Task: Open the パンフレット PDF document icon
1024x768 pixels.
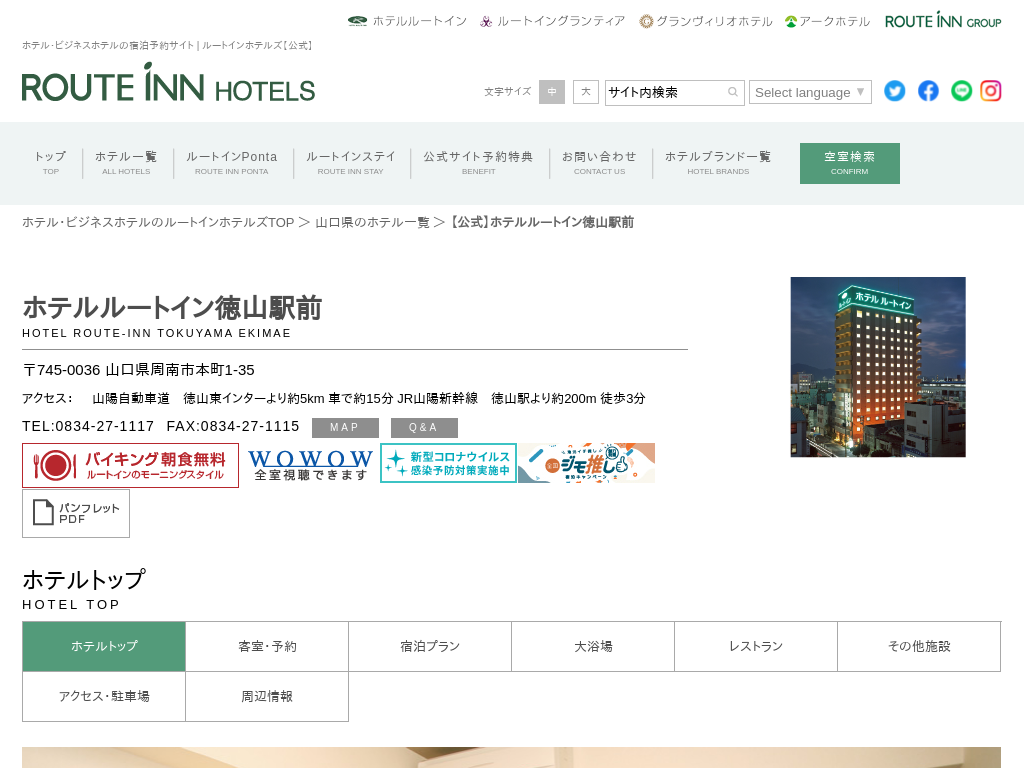Action: pyautogui.click(x=76, y=513)
